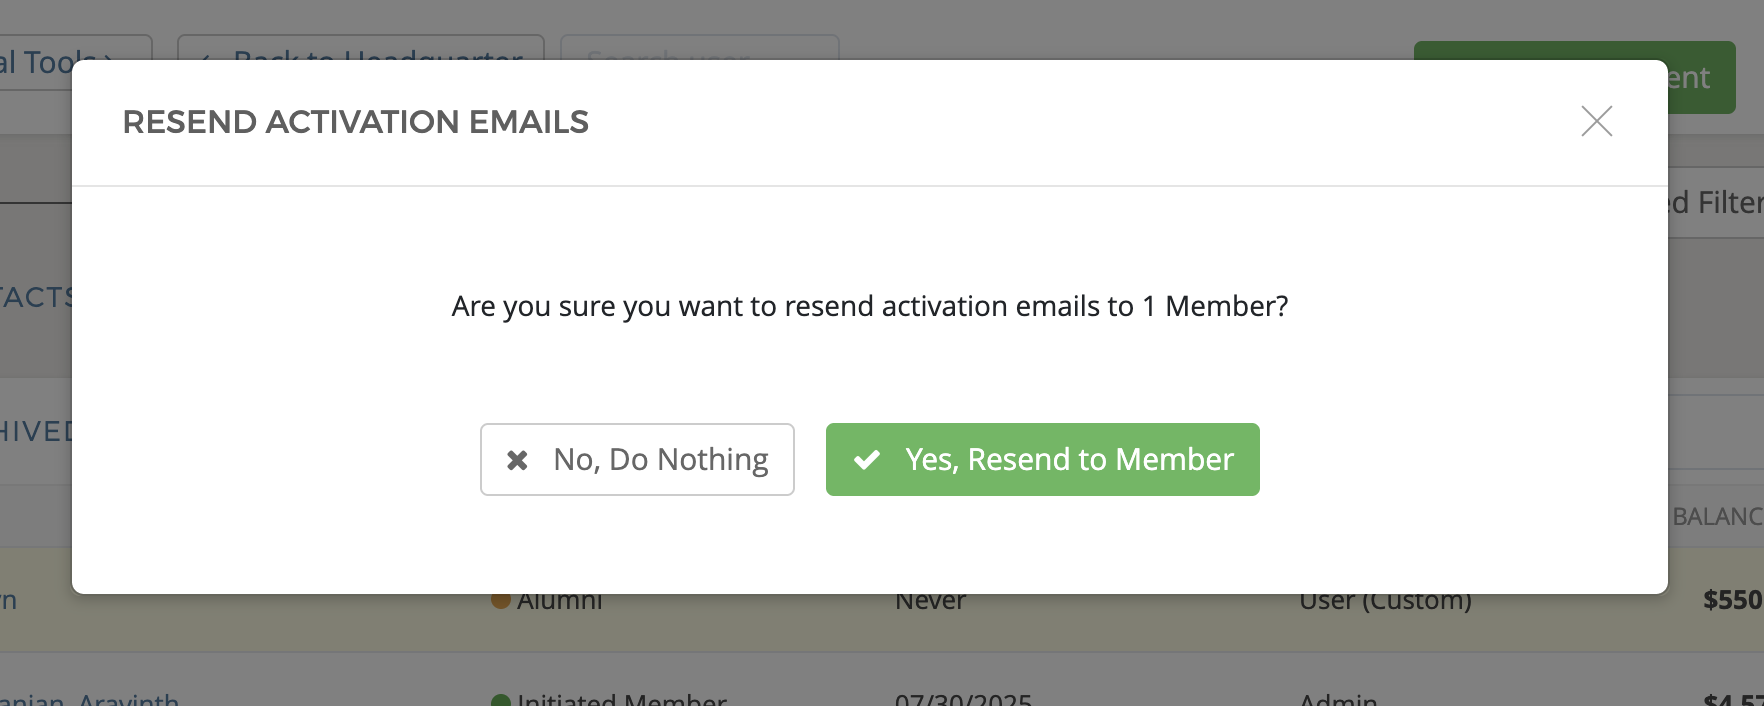Click the green button at top right
This screenshot has height=706, width=1764.
pos(1700,77)
